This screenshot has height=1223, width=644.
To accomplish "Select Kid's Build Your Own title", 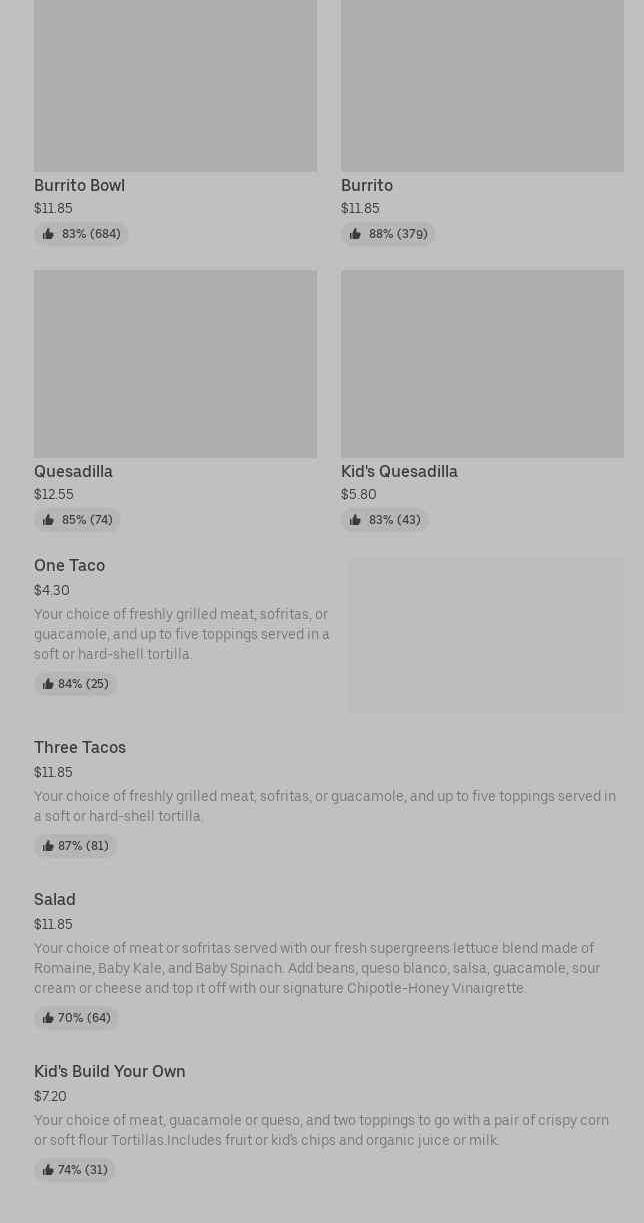I will tap(110, 1071).
